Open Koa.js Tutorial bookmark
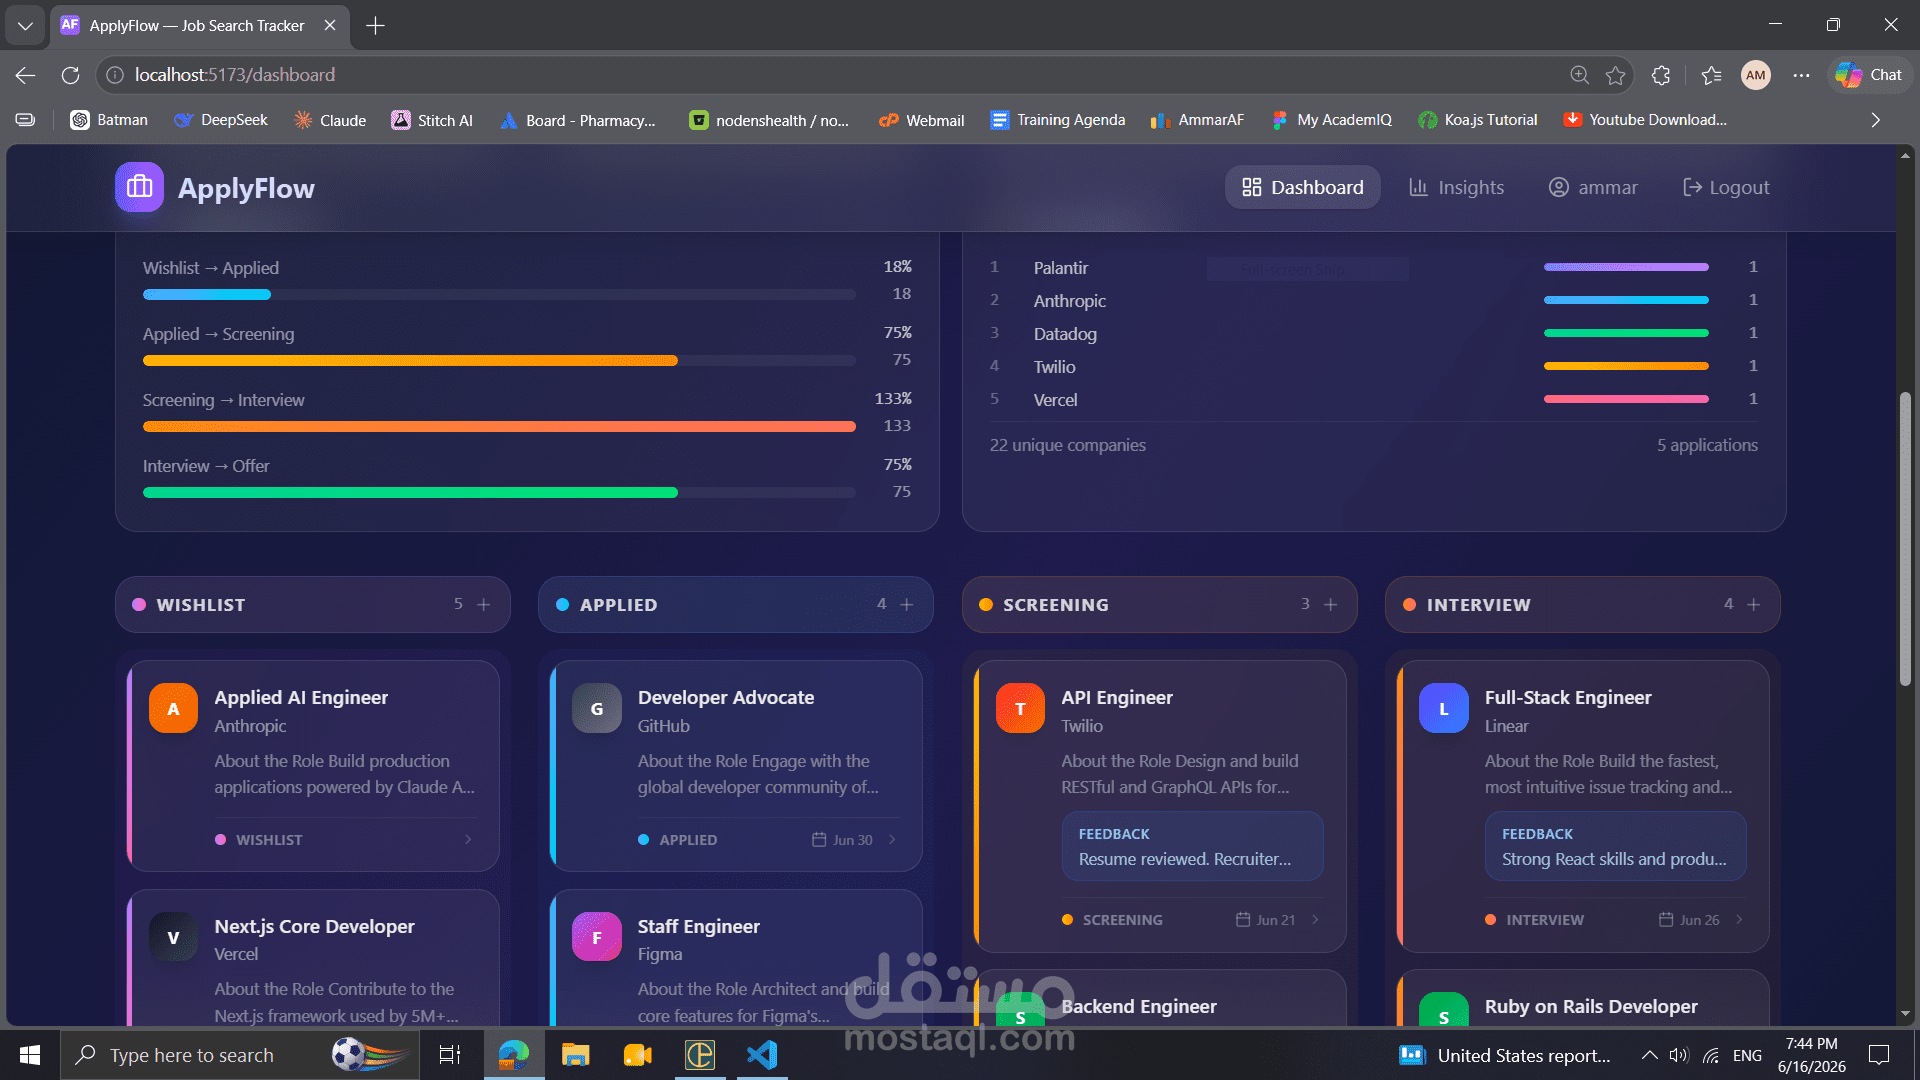The width and height of the screenshot is (1920, 1080). tap(1478, 120)
